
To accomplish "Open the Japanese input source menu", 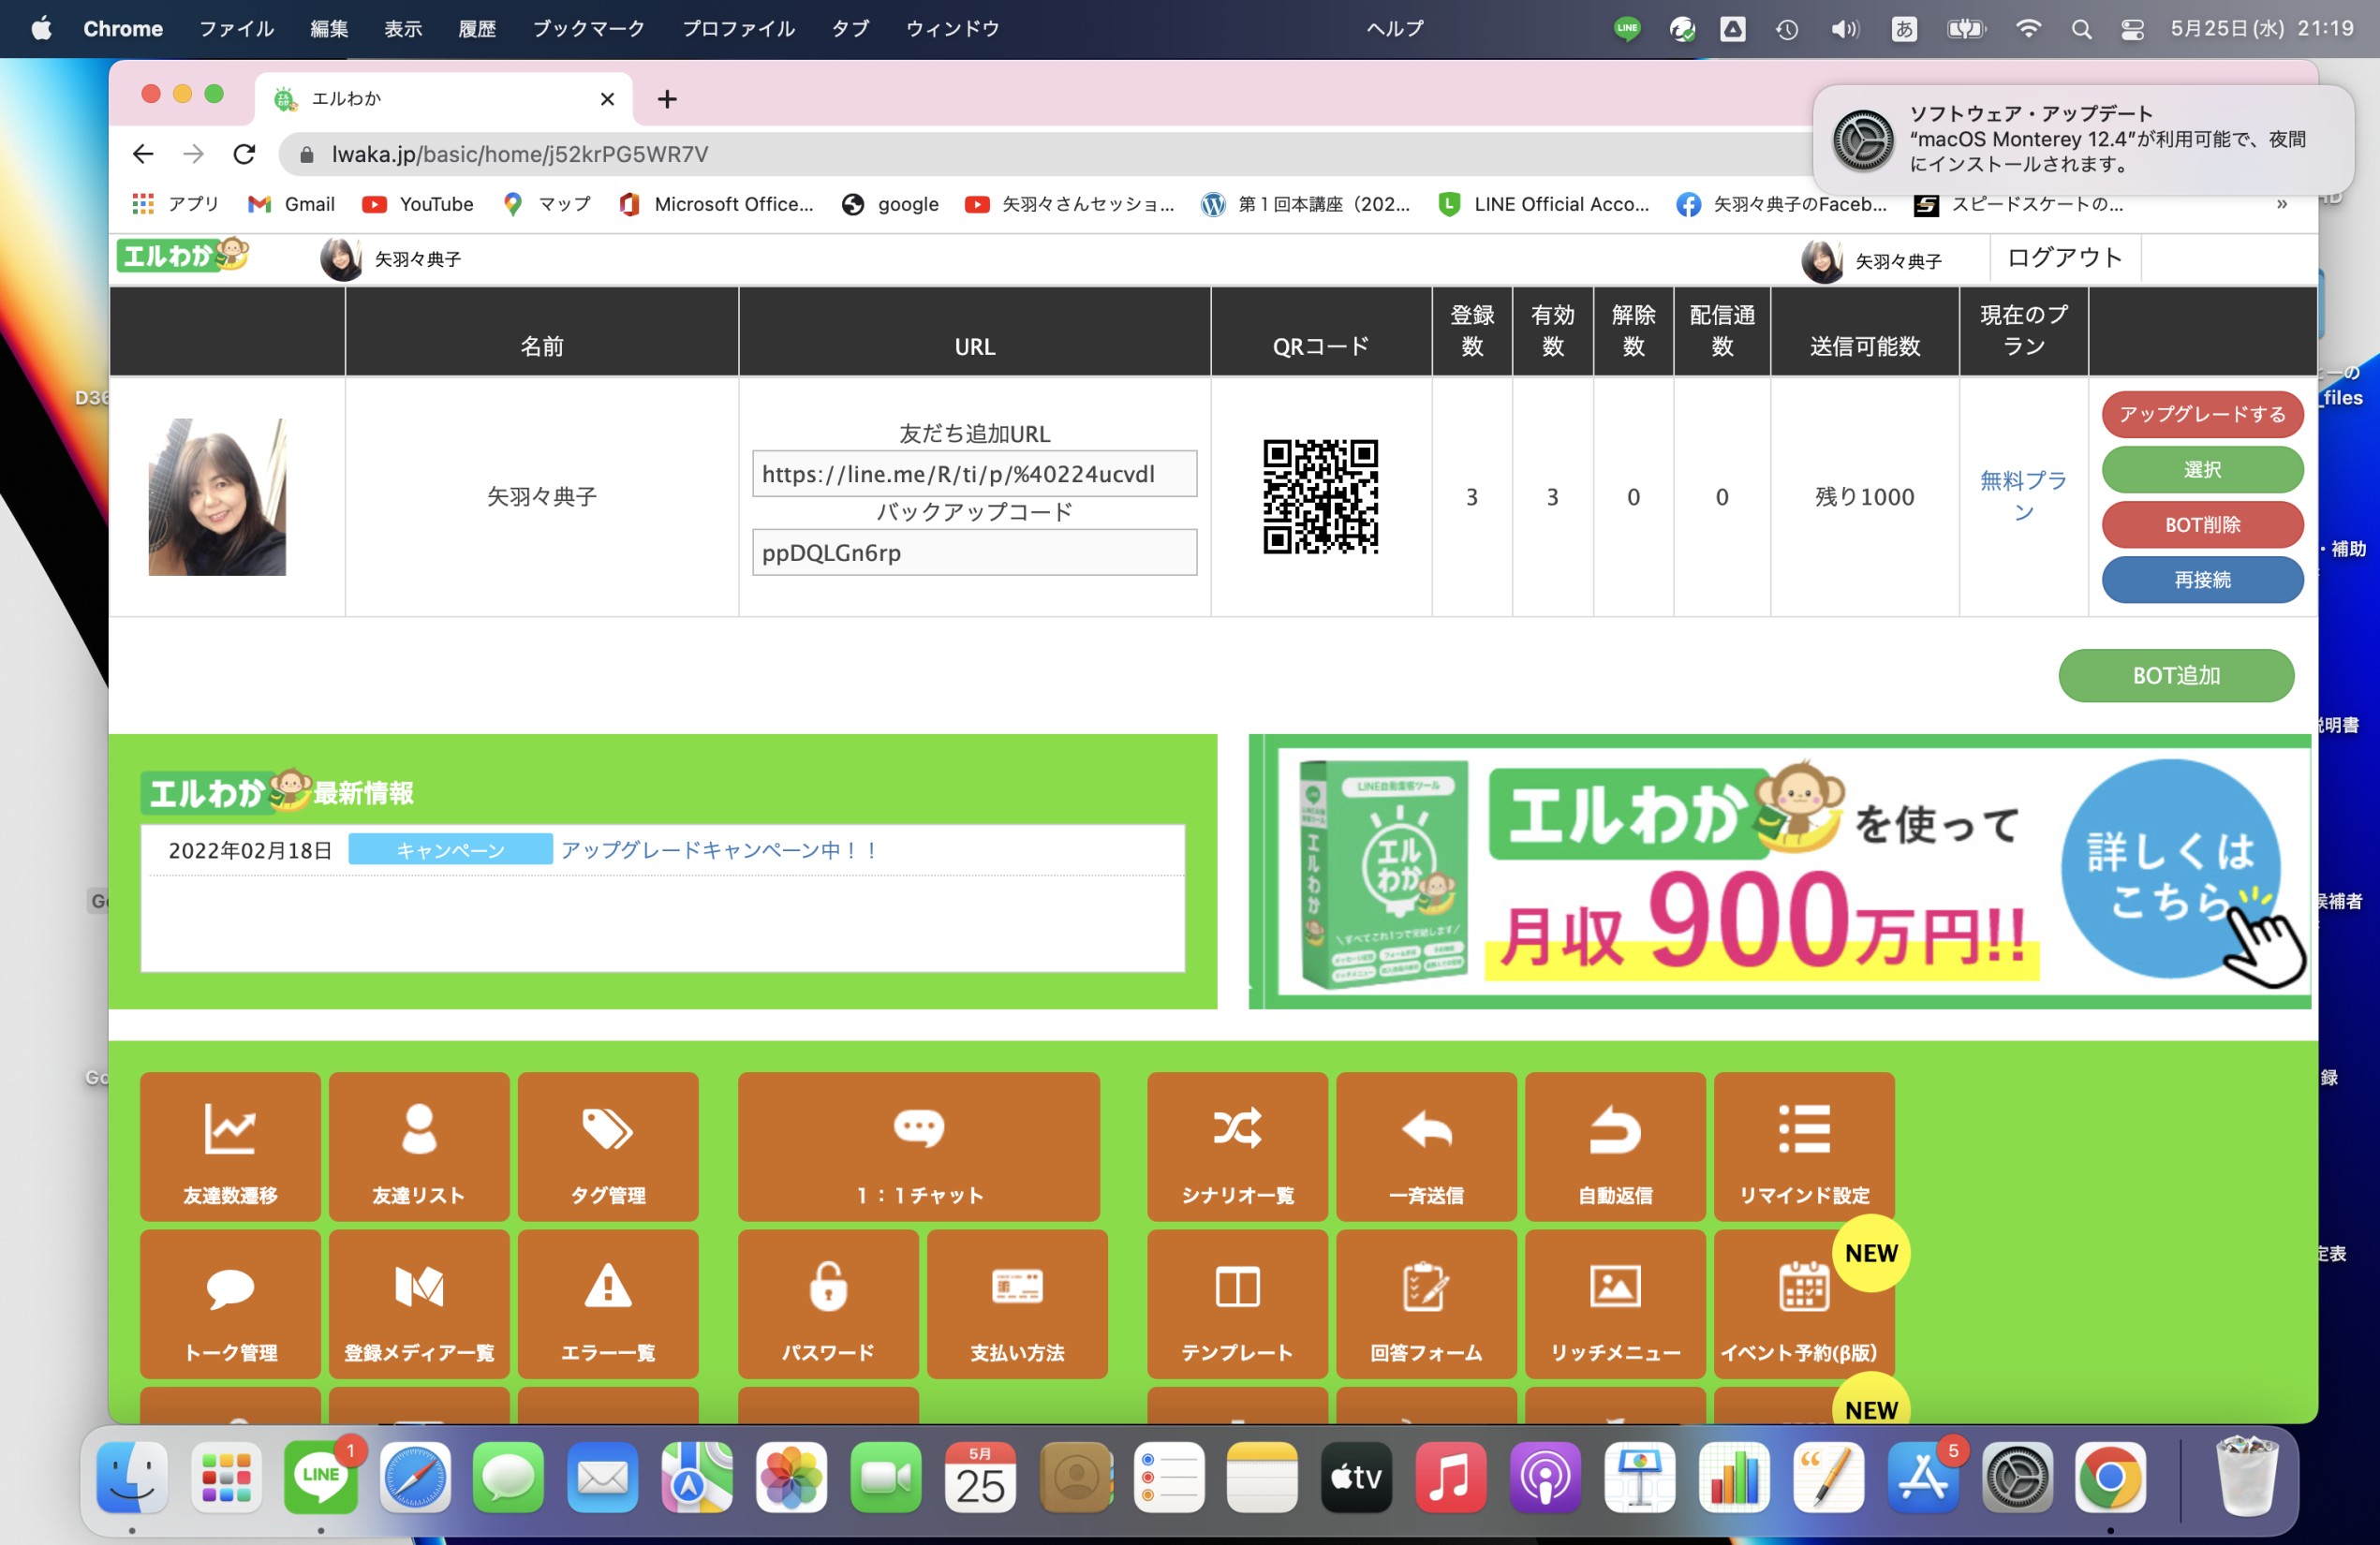I will tap(1904, 29).
